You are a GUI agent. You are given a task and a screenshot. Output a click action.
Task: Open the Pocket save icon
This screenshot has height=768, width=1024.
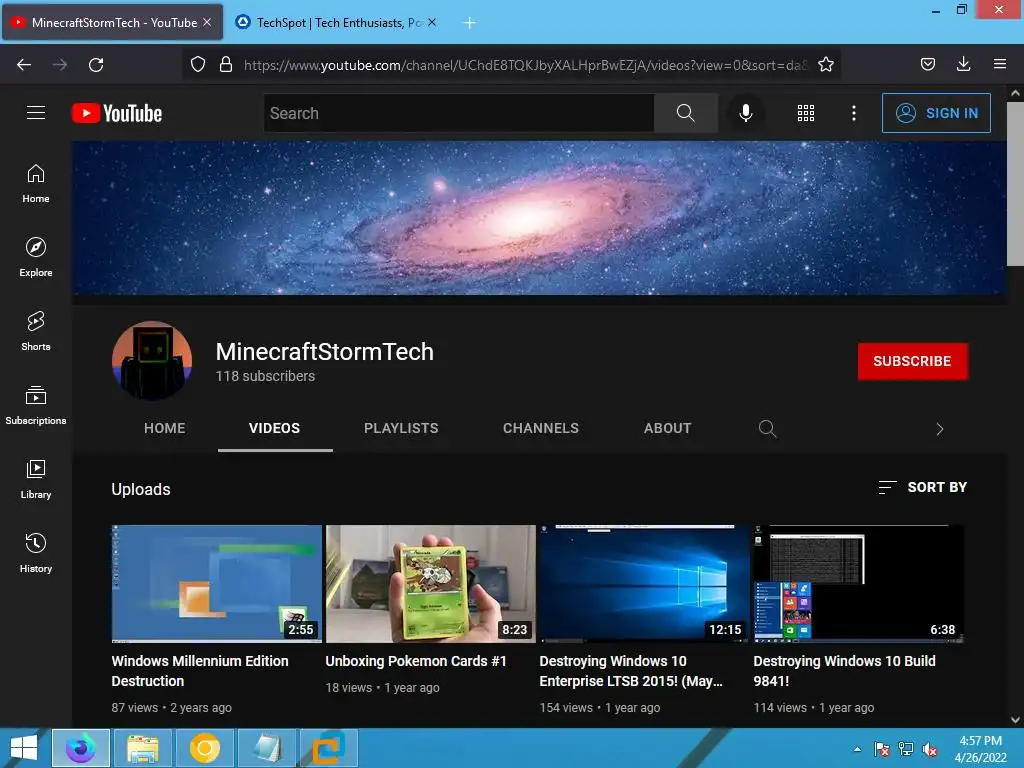point(927,64)
